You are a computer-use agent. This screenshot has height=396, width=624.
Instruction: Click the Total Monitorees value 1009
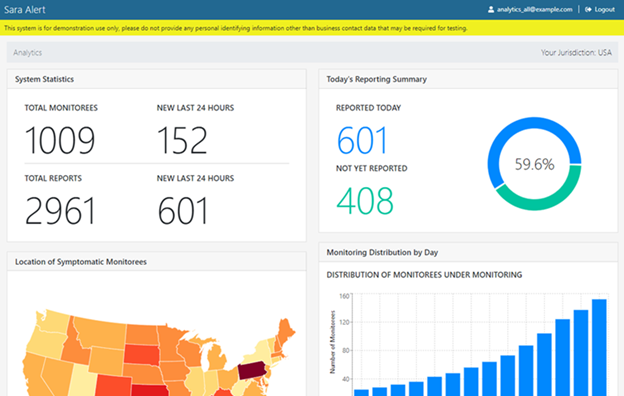60,140
